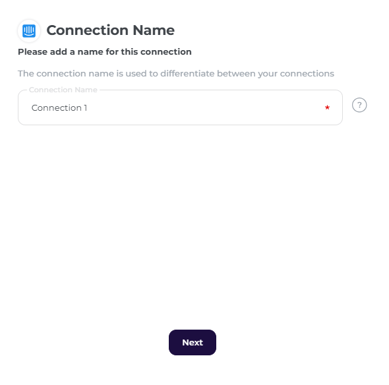The image size is (389, 385).
Task: Proceed with the dark purple Next button
Action: (192, 342)
